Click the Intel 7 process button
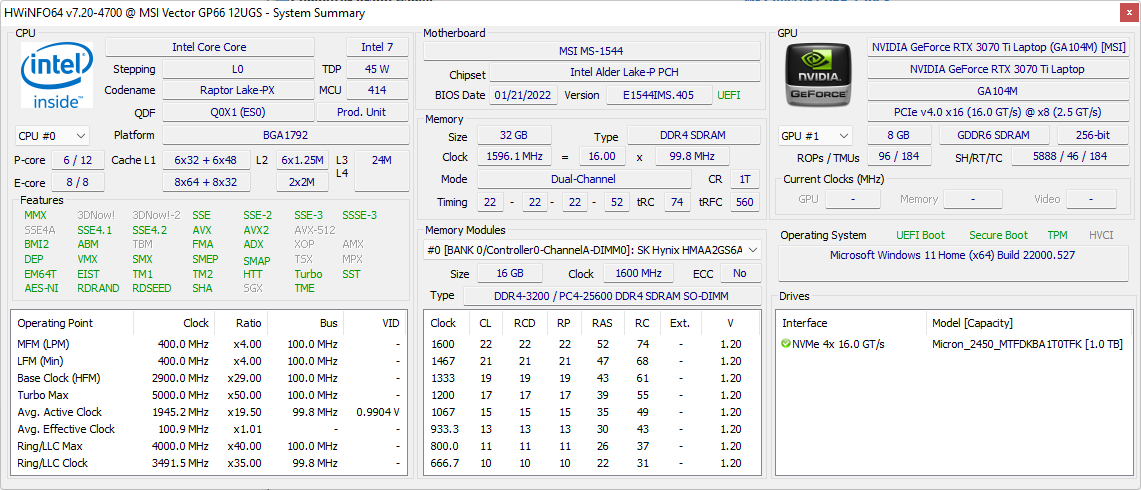The height and width of the screenshot is (490, 1141). (377, 47)
